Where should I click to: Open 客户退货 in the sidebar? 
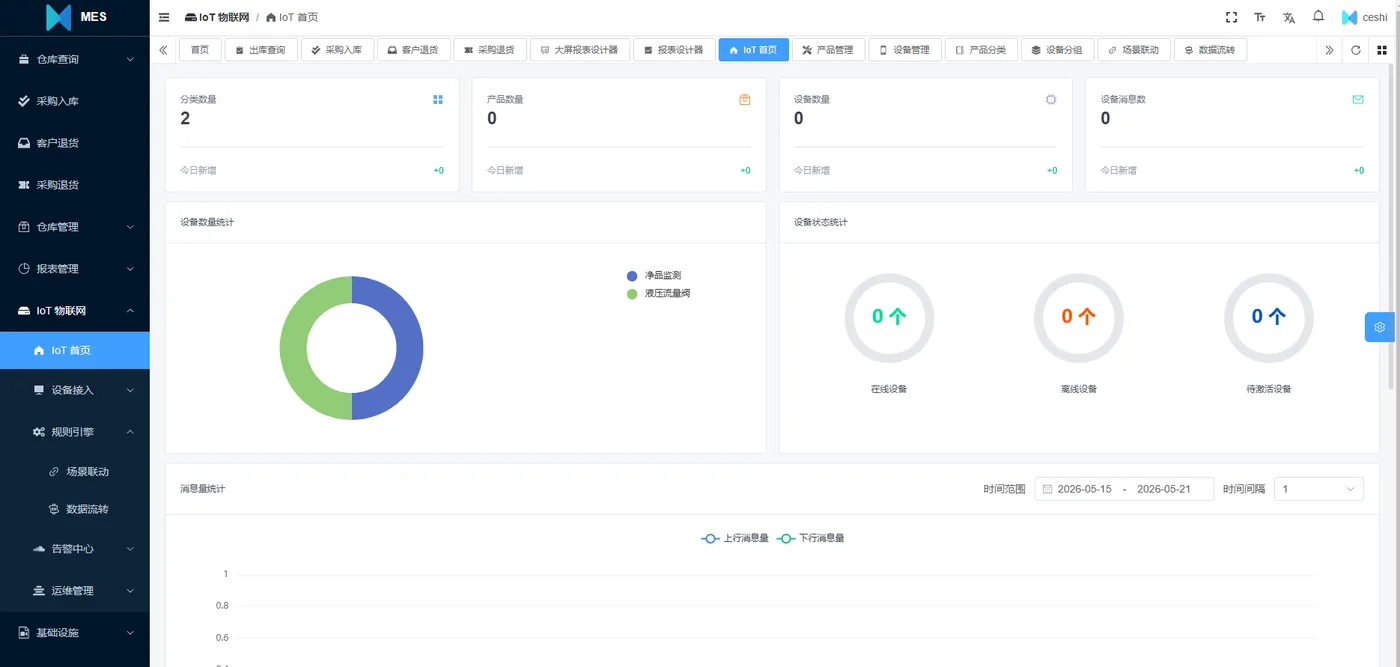pos(75,143)
